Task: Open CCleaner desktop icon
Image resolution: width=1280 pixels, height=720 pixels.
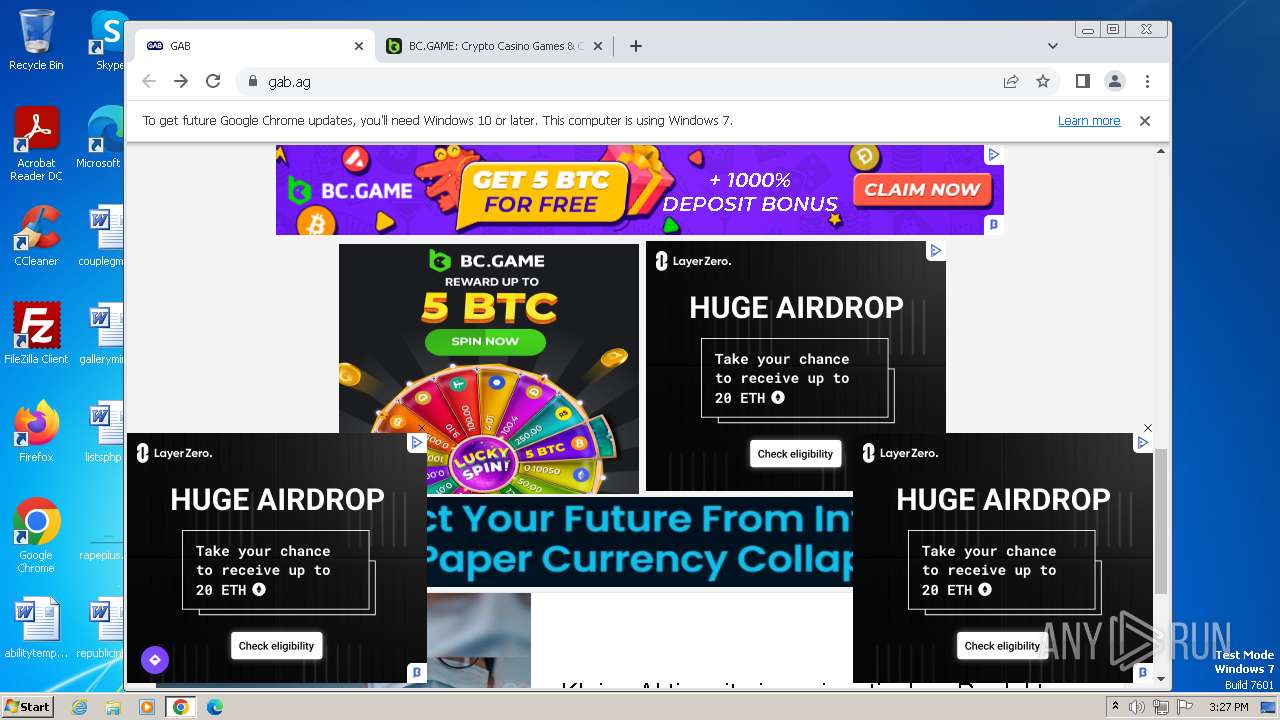Action: point(36,236)
